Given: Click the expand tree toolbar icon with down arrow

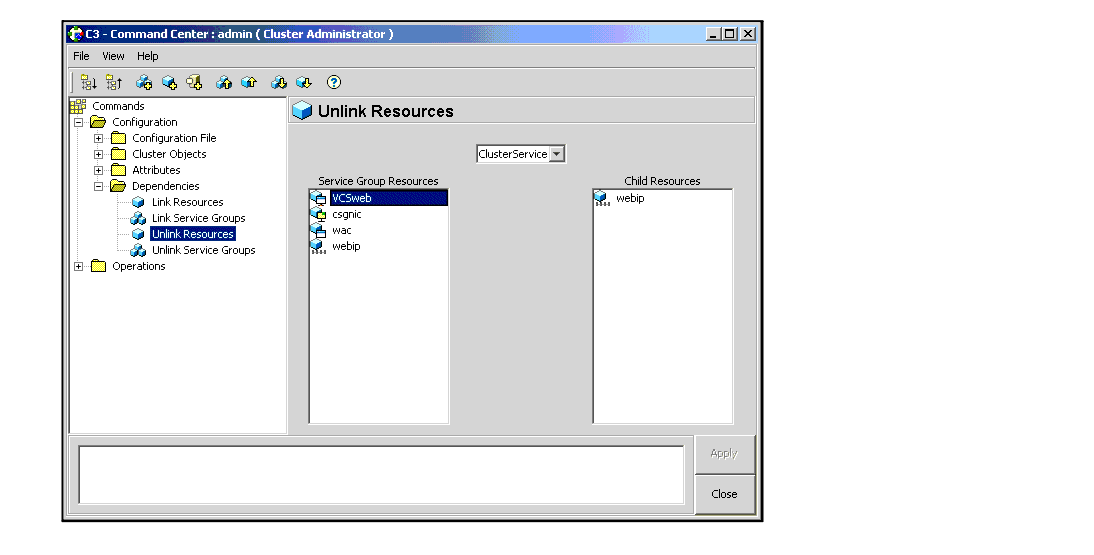Looking at the screenshot, I should pos(89,83).
